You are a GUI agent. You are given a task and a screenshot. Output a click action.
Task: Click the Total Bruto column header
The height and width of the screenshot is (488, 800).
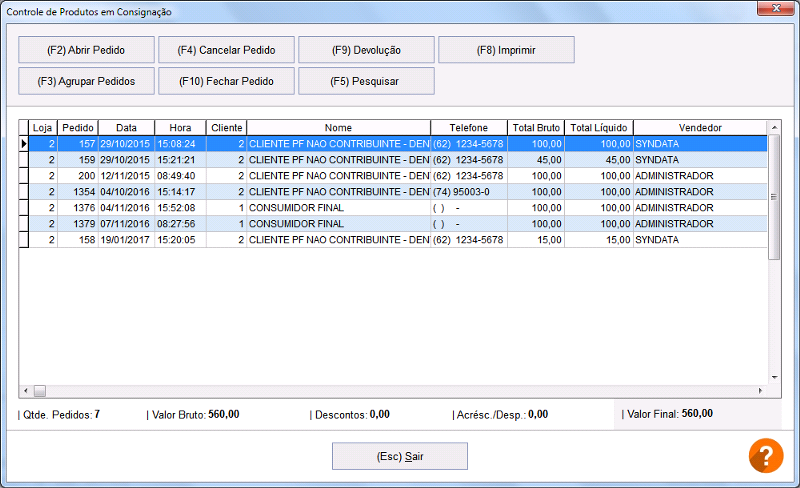point(536,128)
